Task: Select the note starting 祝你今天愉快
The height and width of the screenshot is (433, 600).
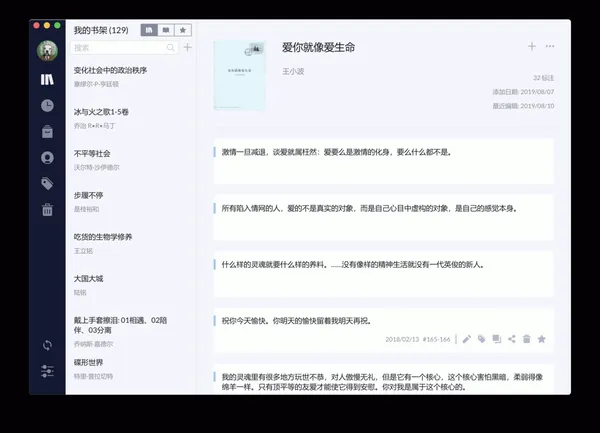Action: 383,330
